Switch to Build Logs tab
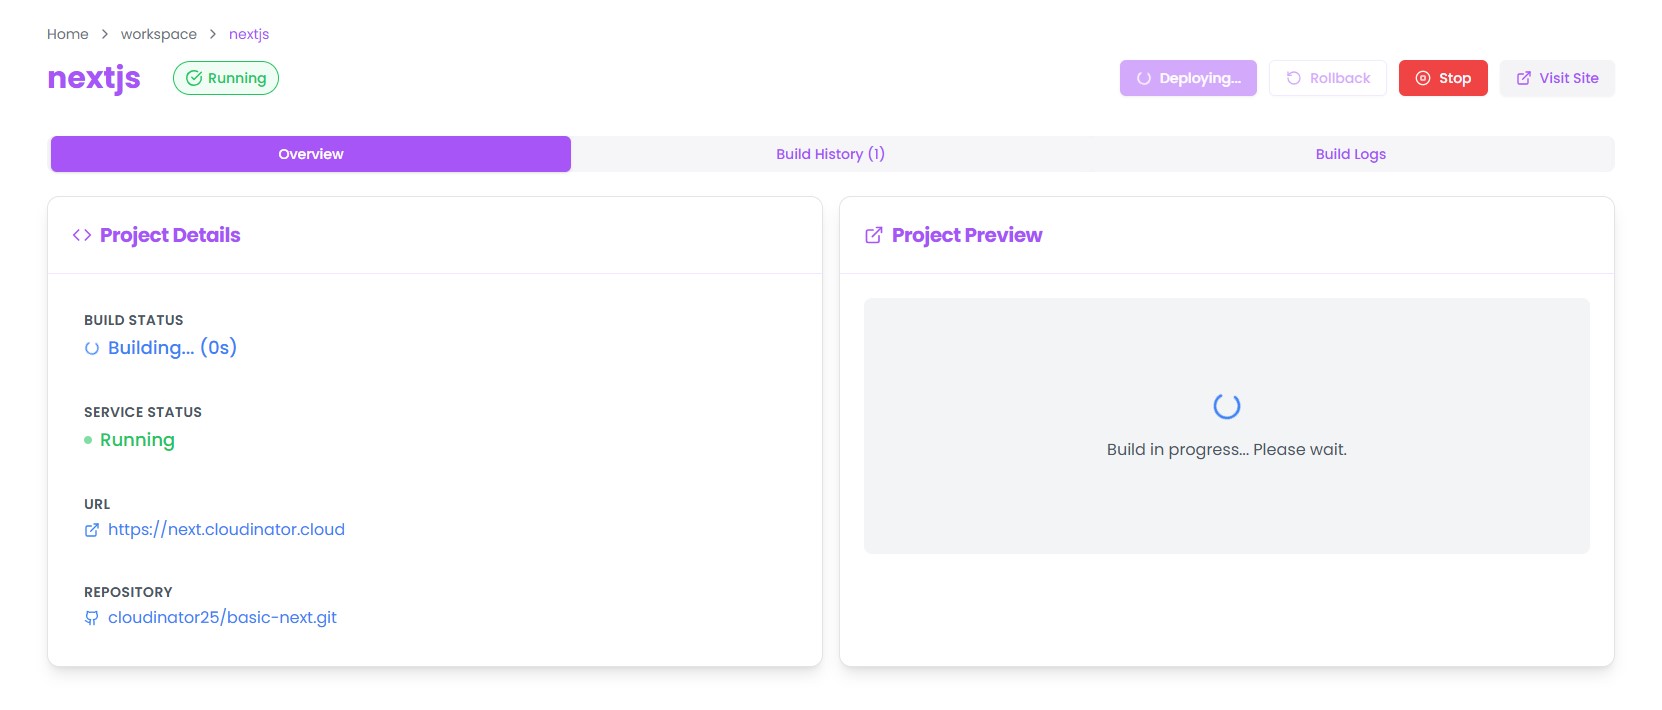The image size is (1662, 710). (1351, 154)
